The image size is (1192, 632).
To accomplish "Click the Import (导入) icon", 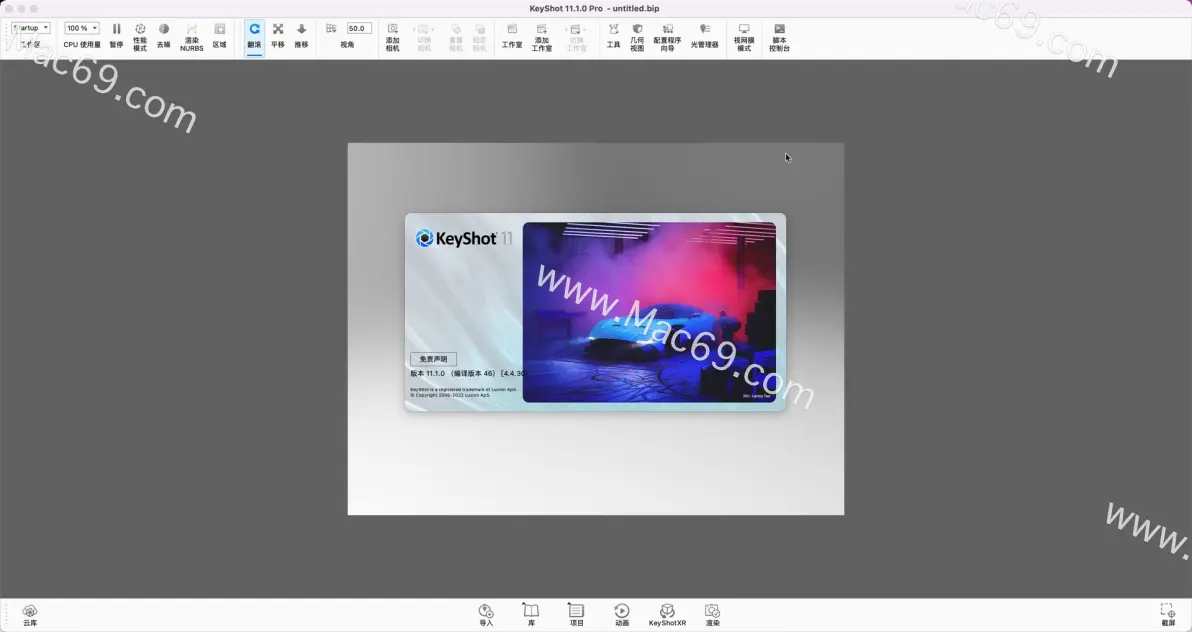I will click(x=486, y=615).
